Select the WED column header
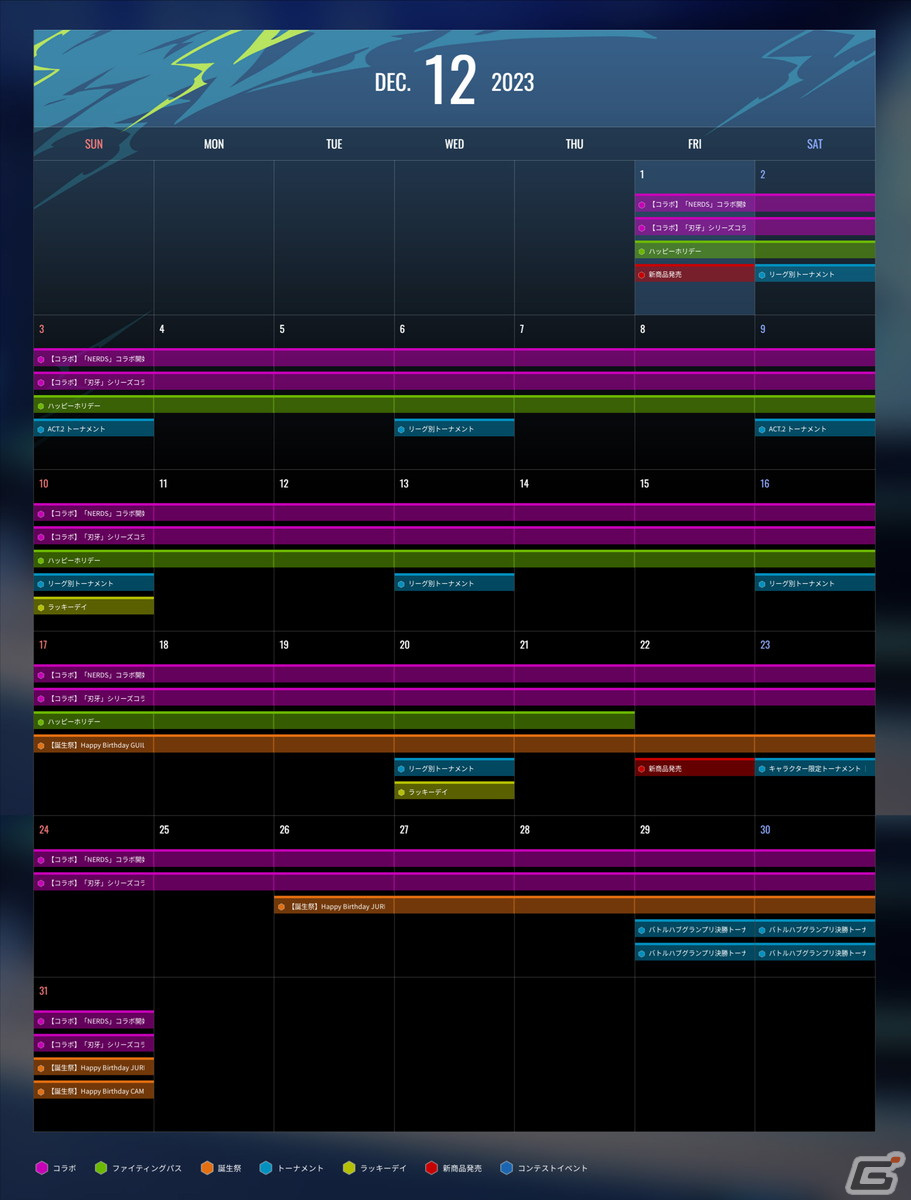This screenshot has height=1200, width=911. coord(454,144)
